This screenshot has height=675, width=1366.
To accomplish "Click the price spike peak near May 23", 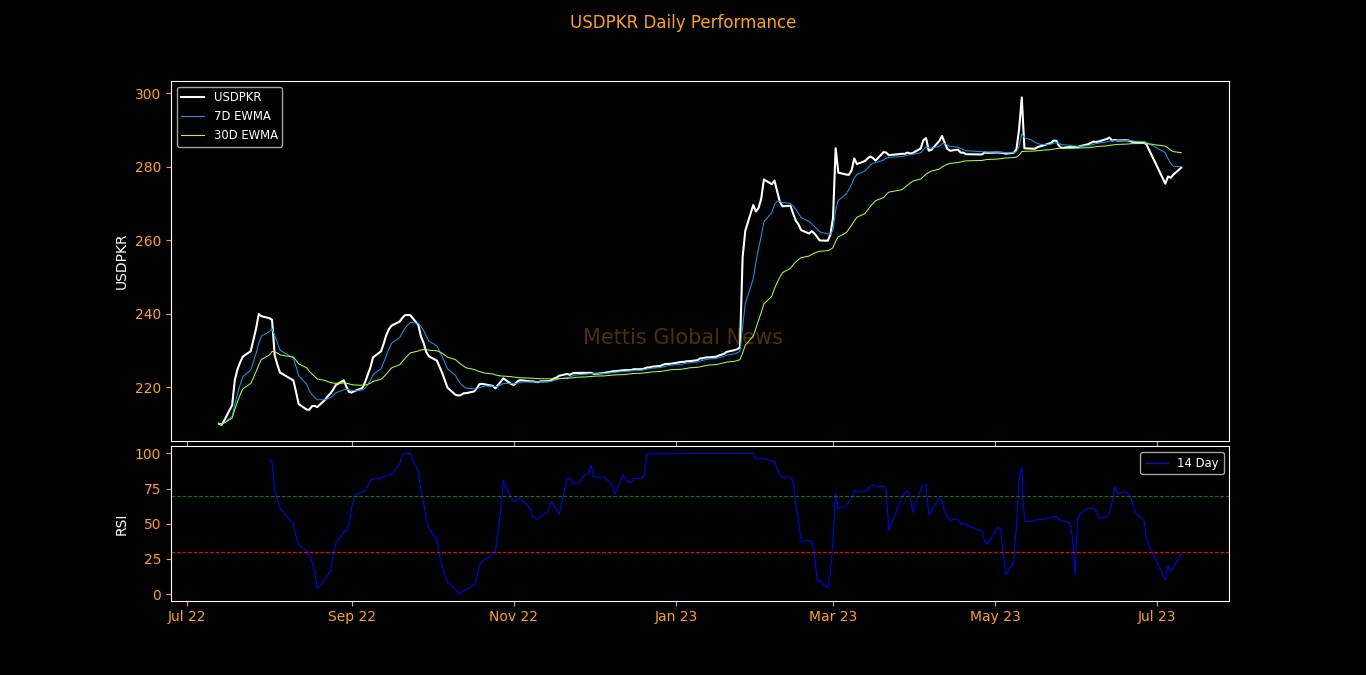I will pyautogui.click(x=1021, y=98).
